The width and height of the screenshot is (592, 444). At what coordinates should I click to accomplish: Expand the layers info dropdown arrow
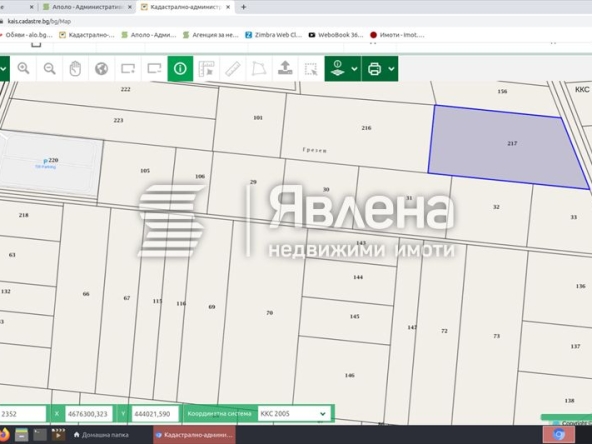(x=355, y=69)
